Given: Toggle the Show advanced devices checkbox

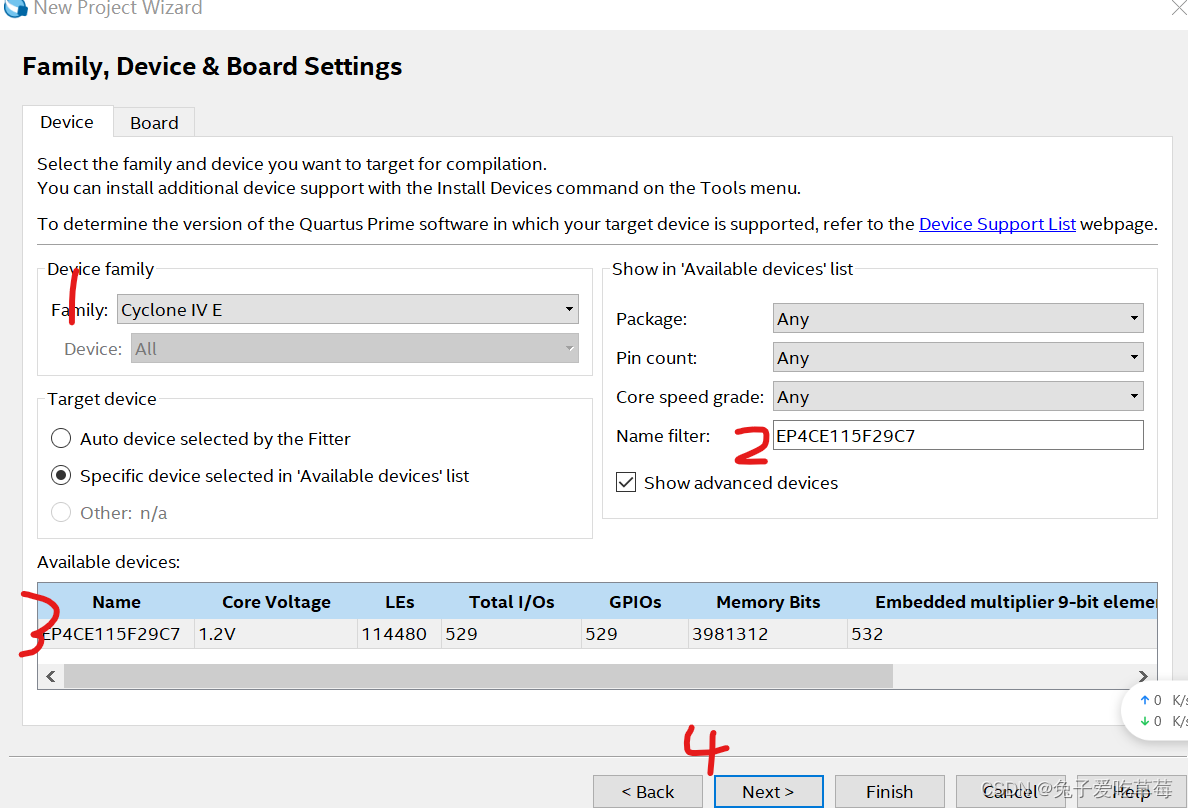Looking at the screenshot, I should coord(627,483).
